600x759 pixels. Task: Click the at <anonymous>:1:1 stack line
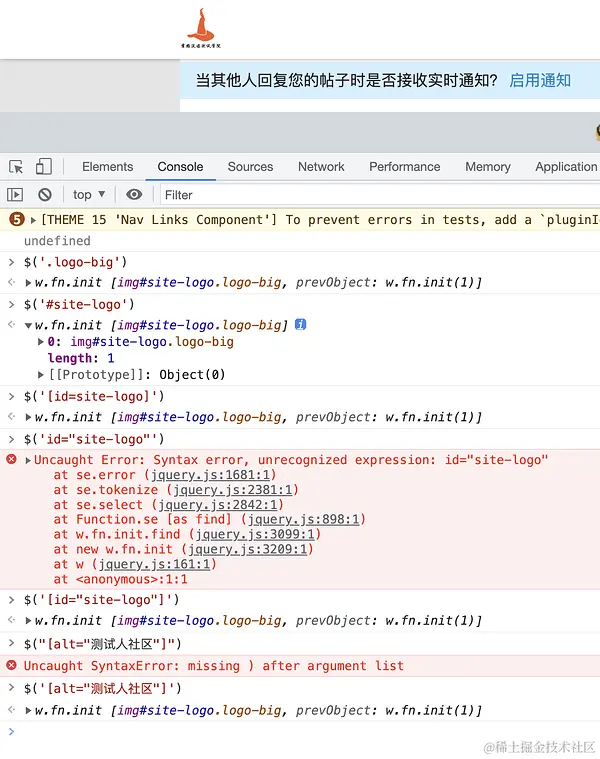(120, 579)
